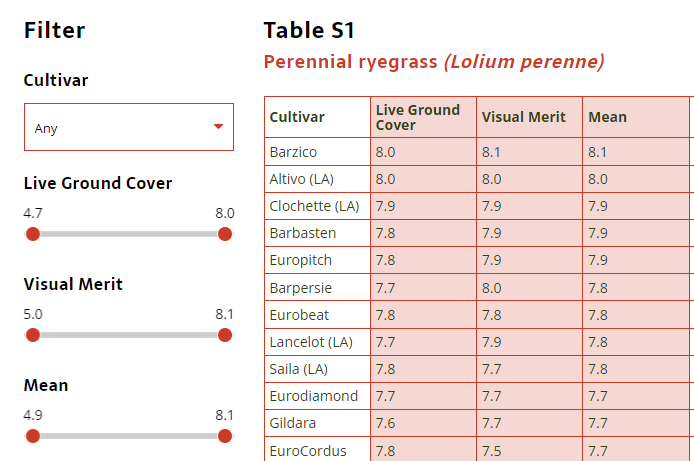Click the Cultivar column header
Screen dimensions: 694x461
pyautogui.click(x=317, y=117)
